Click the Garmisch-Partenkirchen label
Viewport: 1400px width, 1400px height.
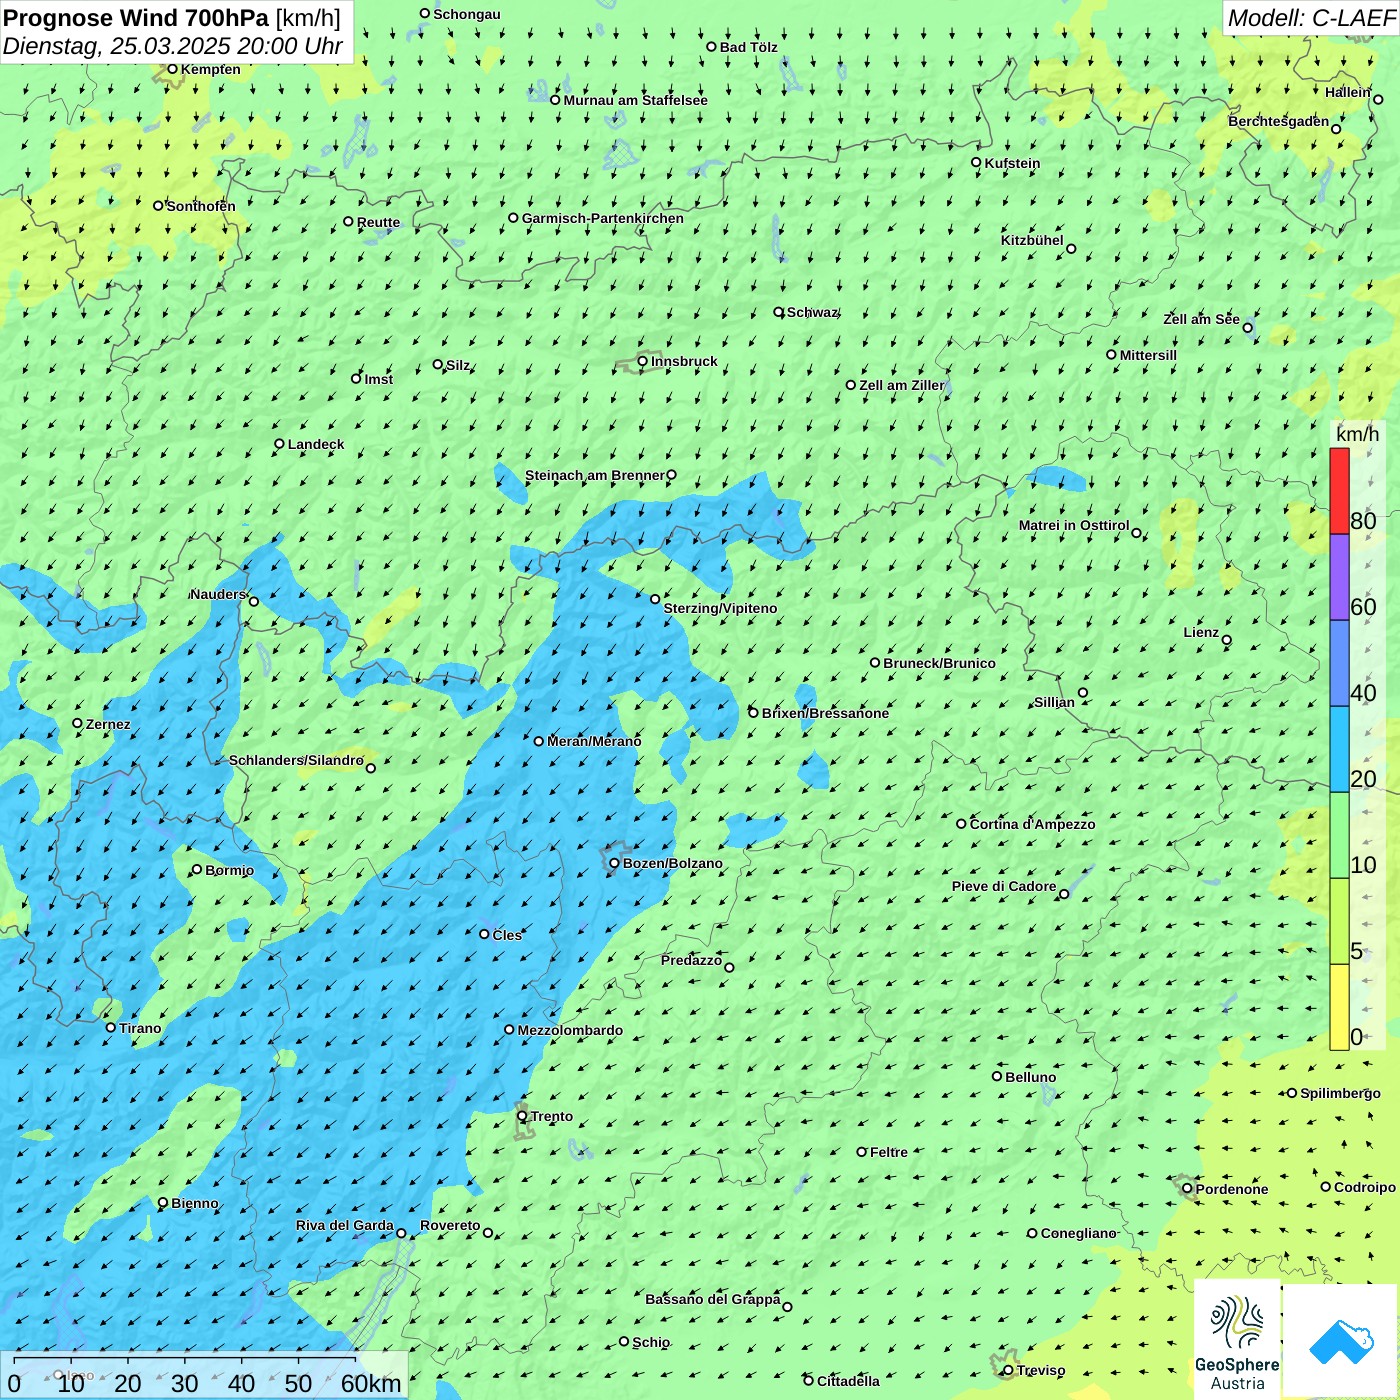[602, 218]
